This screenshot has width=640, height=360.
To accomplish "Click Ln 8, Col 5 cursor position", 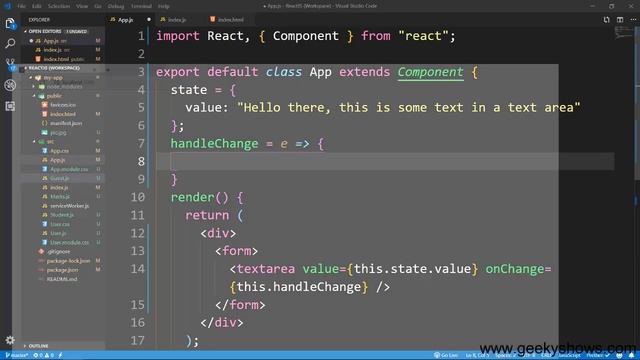I will pyautogui.click(x=477, y=356).
